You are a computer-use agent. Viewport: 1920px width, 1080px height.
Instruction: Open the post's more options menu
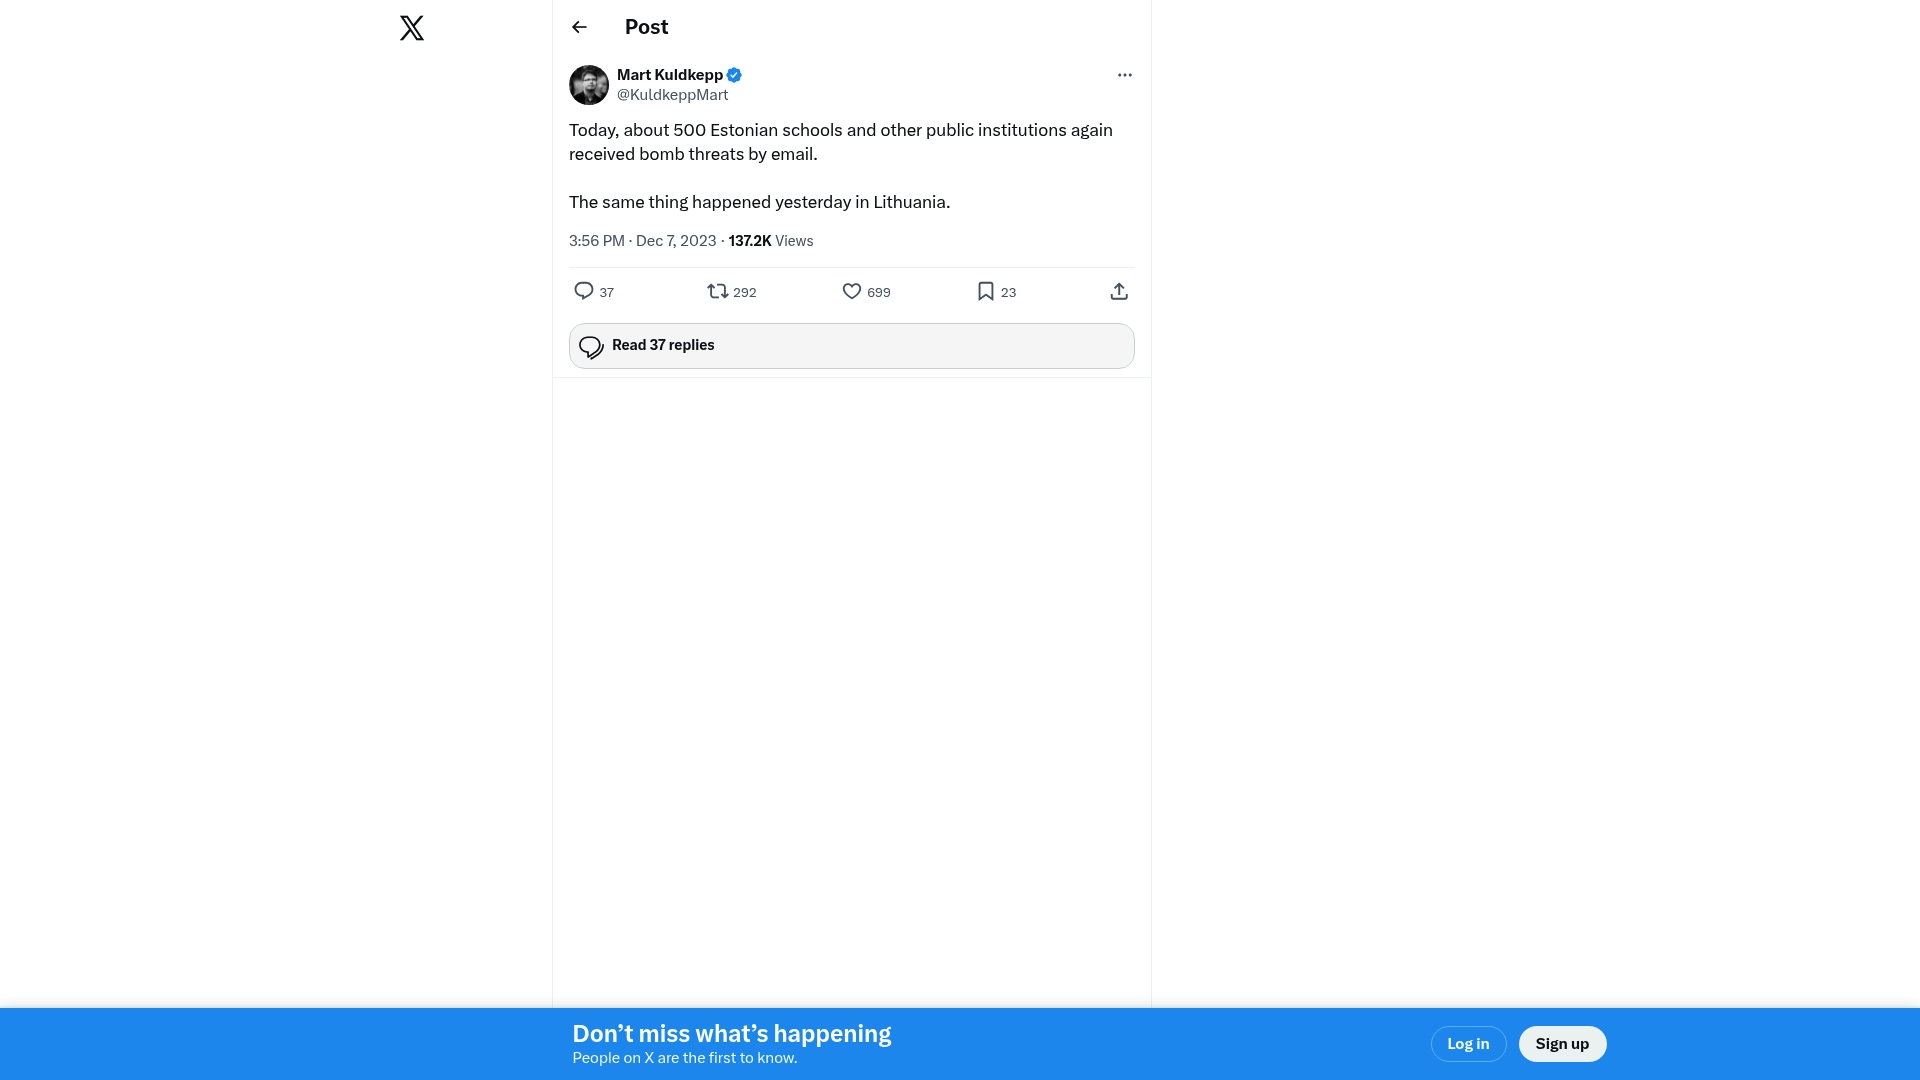tap(1124, 75)
